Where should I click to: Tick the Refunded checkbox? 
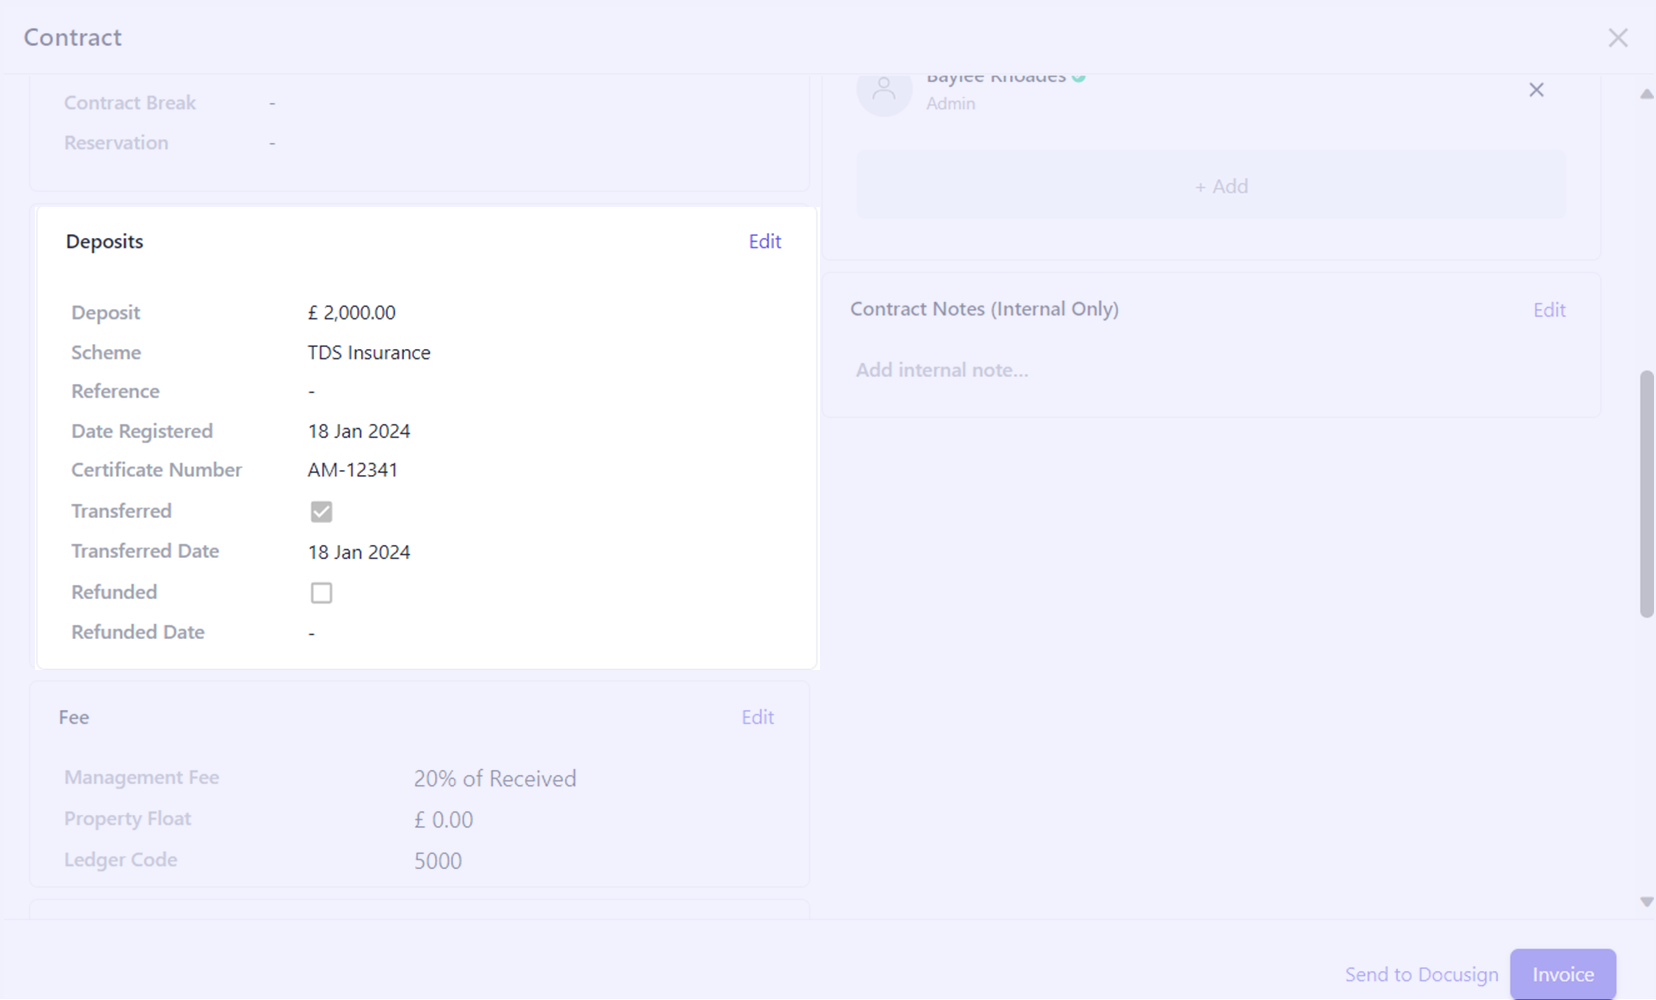tap(321, 593)
